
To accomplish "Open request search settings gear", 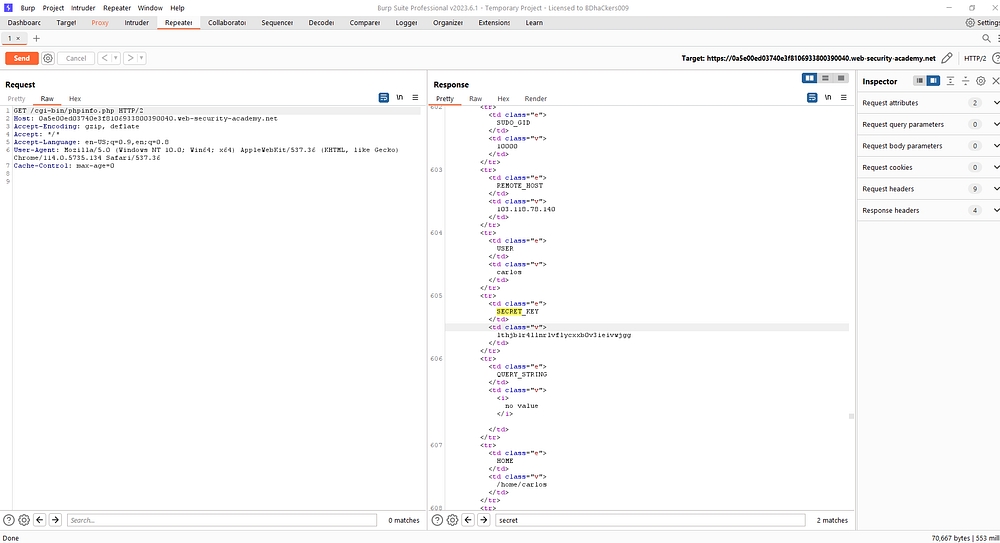I will [24, 520].
